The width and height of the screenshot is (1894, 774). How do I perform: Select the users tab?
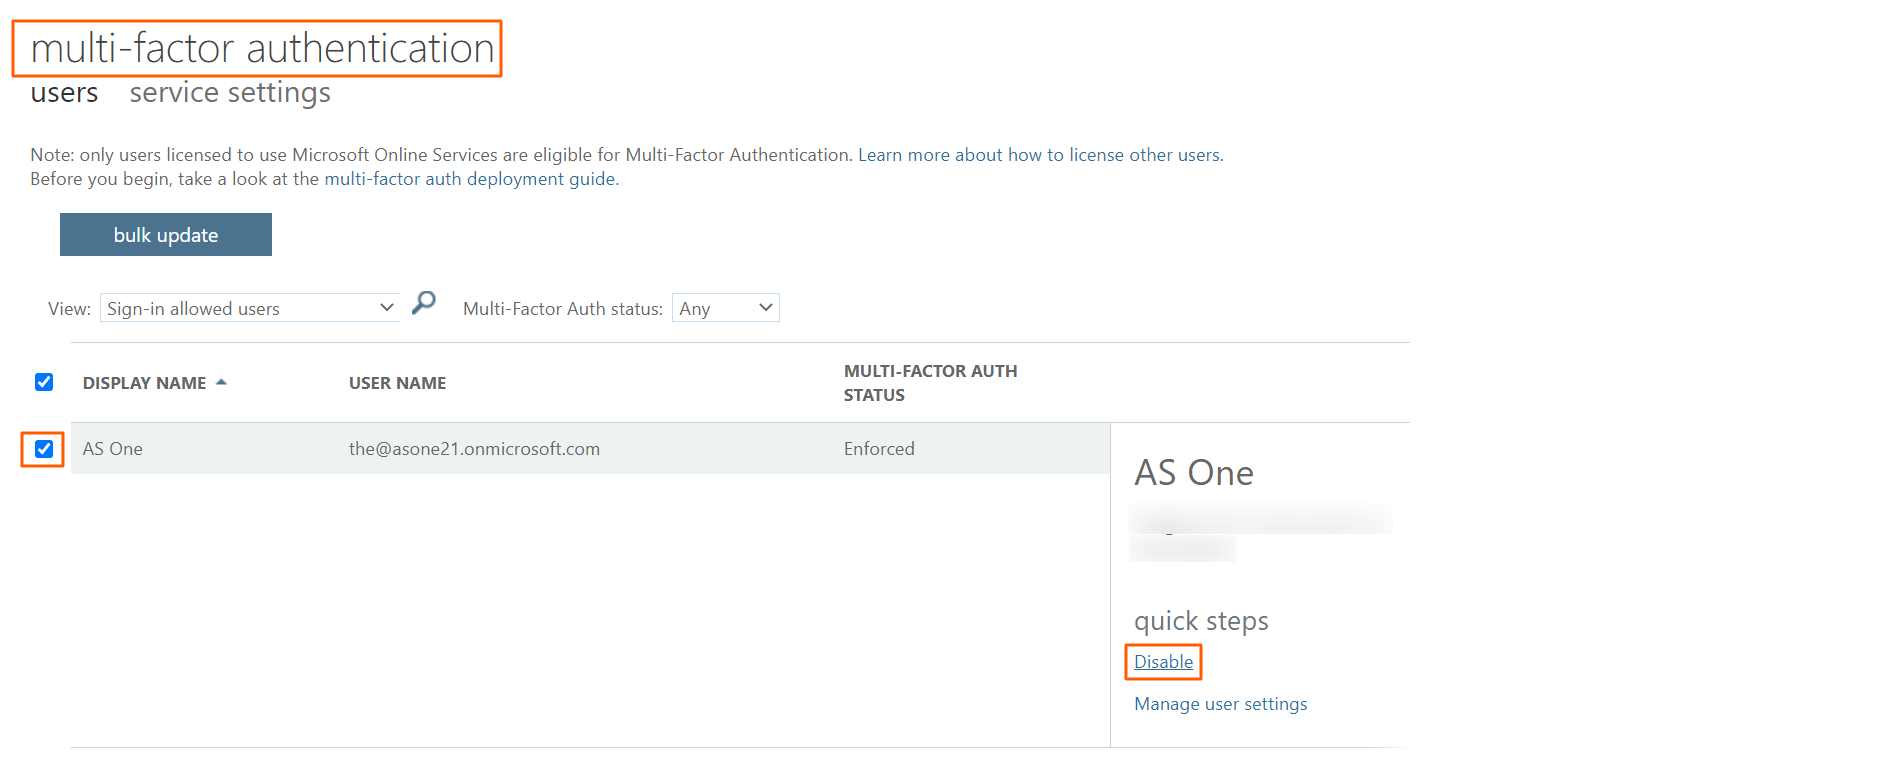point(64,93)
